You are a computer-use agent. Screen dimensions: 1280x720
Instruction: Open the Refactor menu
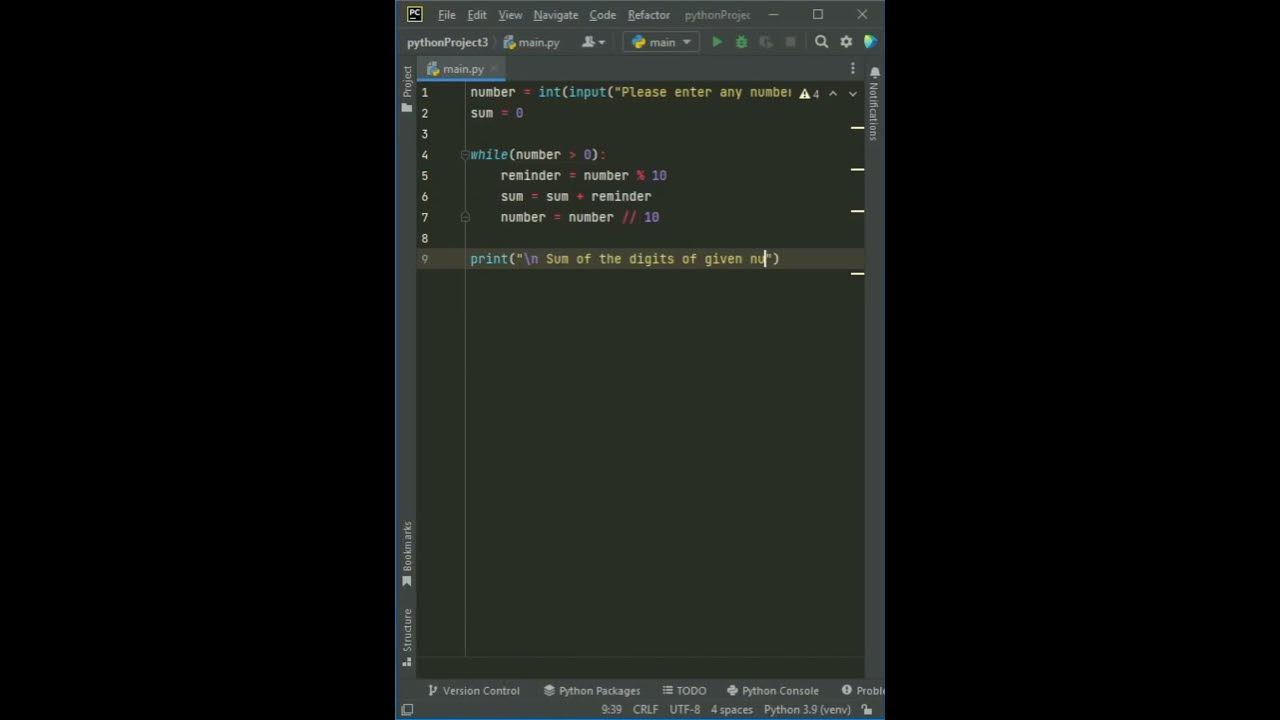point(649,15)
